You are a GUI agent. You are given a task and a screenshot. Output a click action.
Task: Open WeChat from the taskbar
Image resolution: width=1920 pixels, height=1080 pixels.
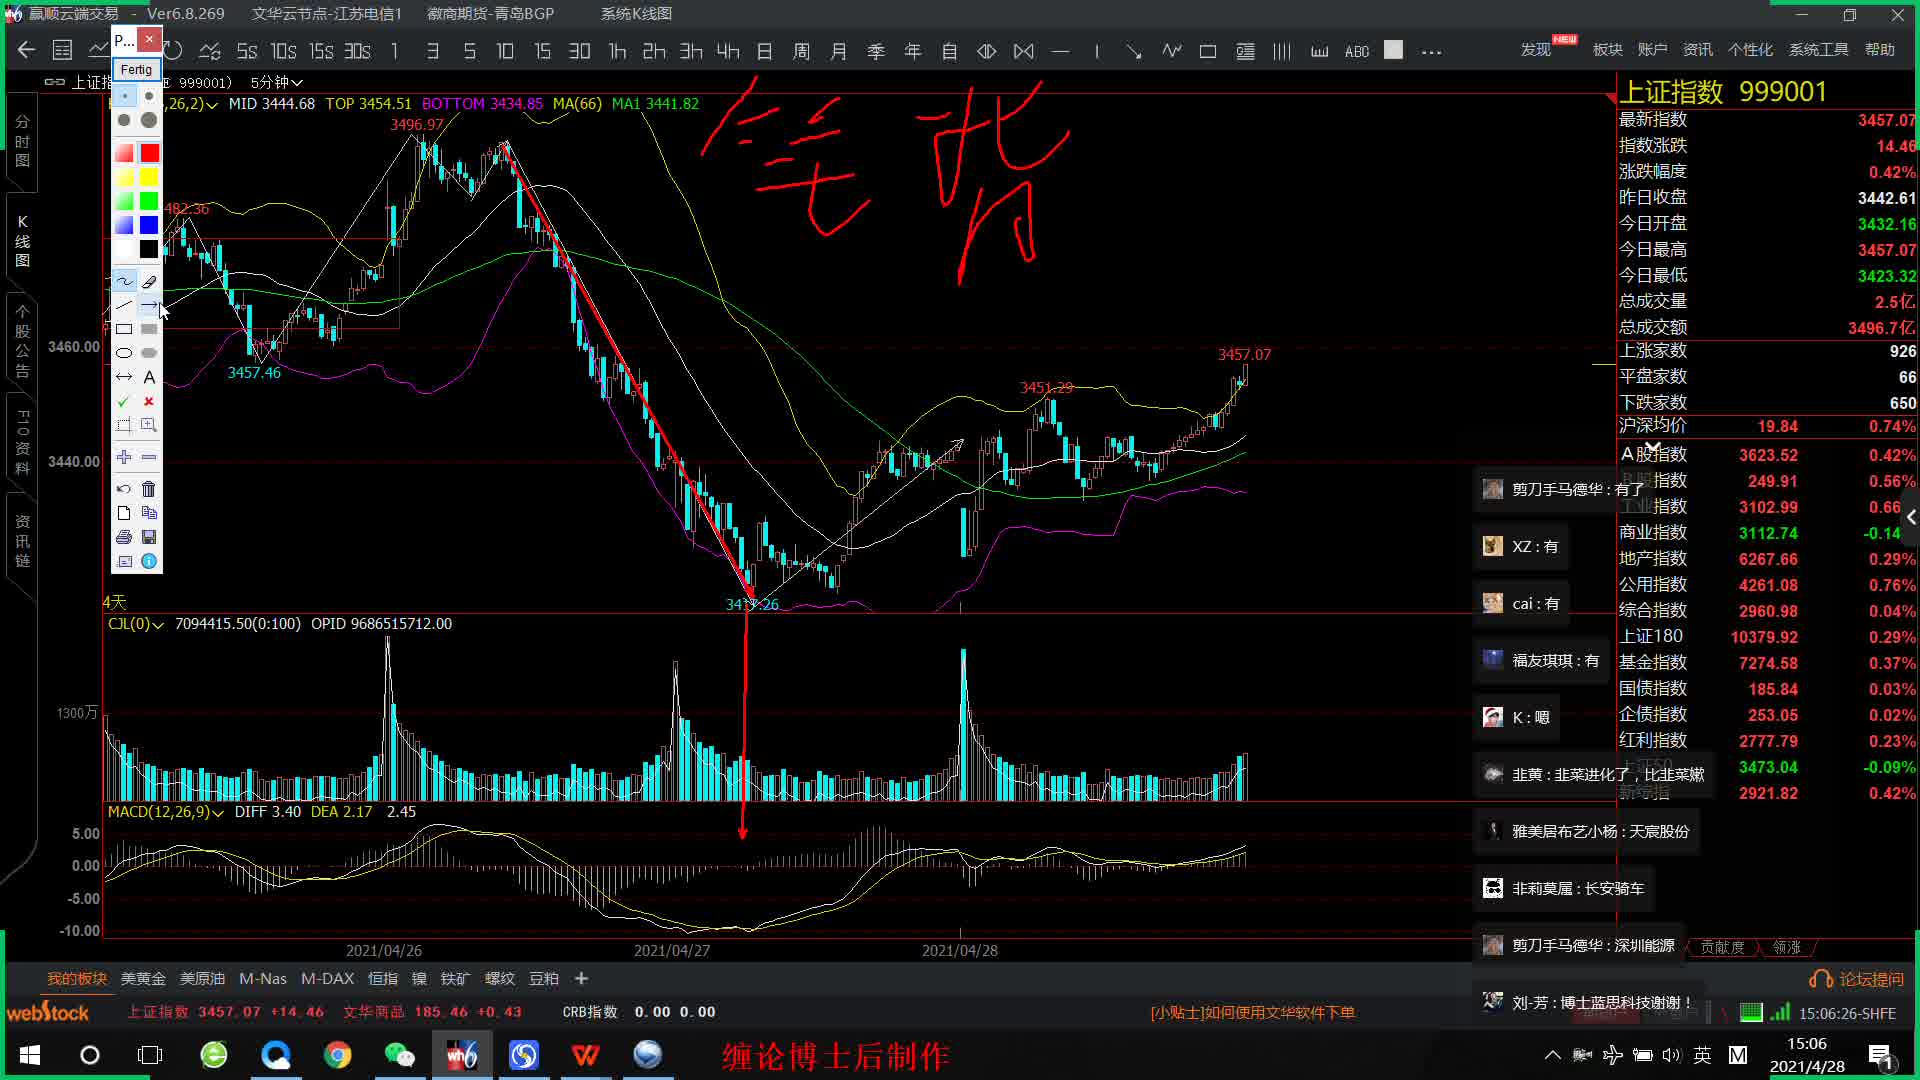click(x=399, y=1055)
